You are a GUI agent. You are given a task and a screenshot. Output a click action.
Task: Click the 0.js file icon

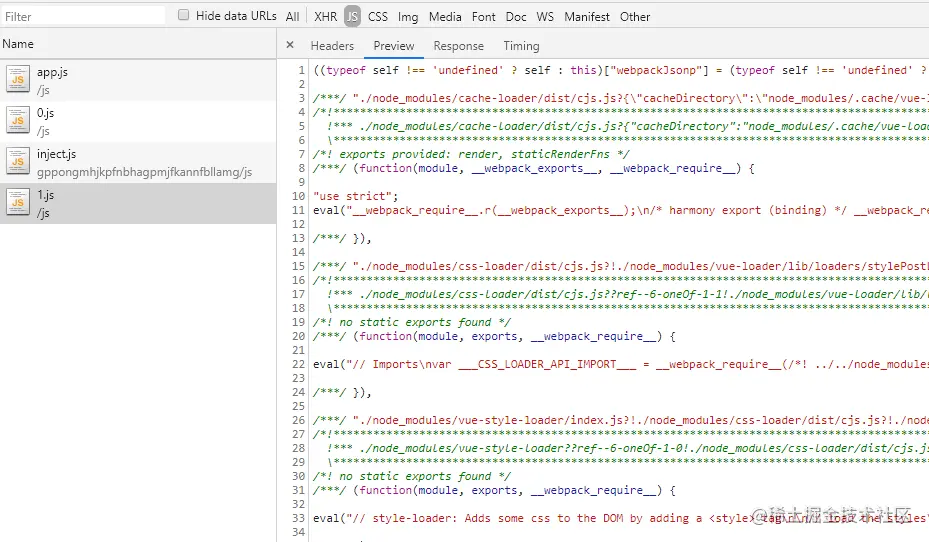18,120
